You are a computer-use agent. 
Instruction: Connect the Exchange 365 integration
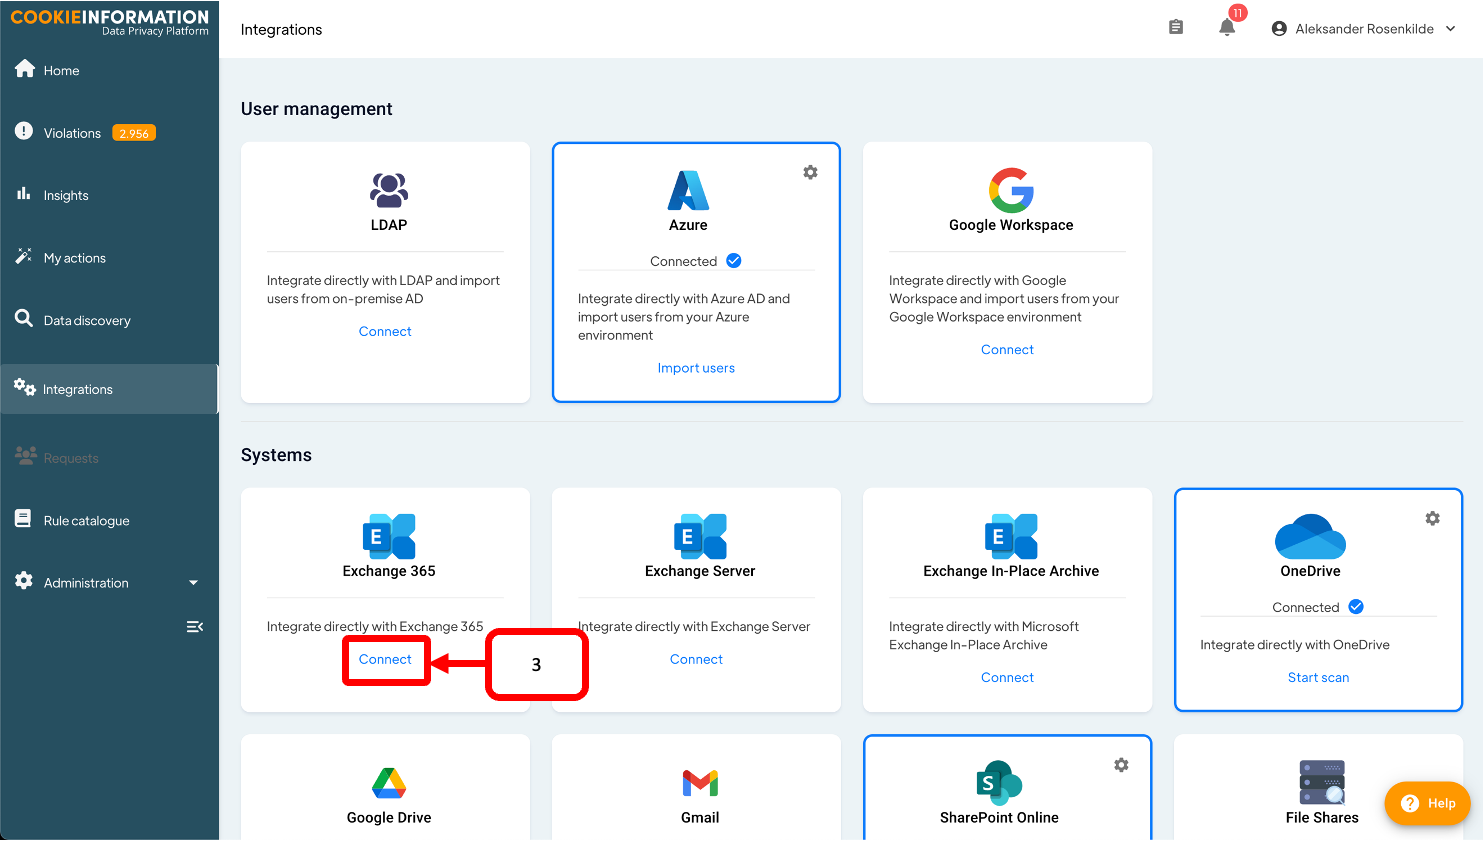[385, 660]
